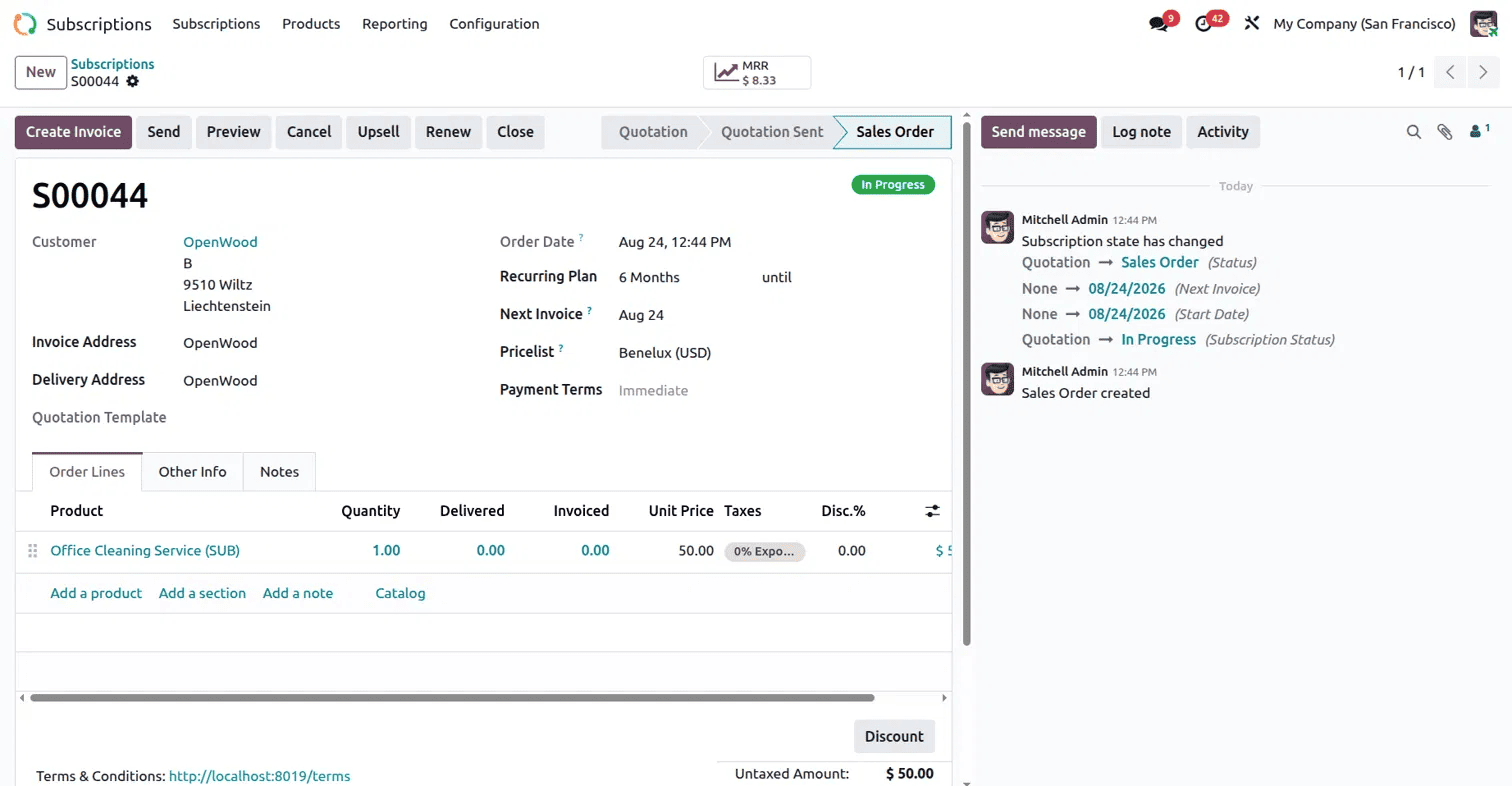Viewport: 1512px width, 786px height.
Task: Click the Discount button
Action: 894,736
